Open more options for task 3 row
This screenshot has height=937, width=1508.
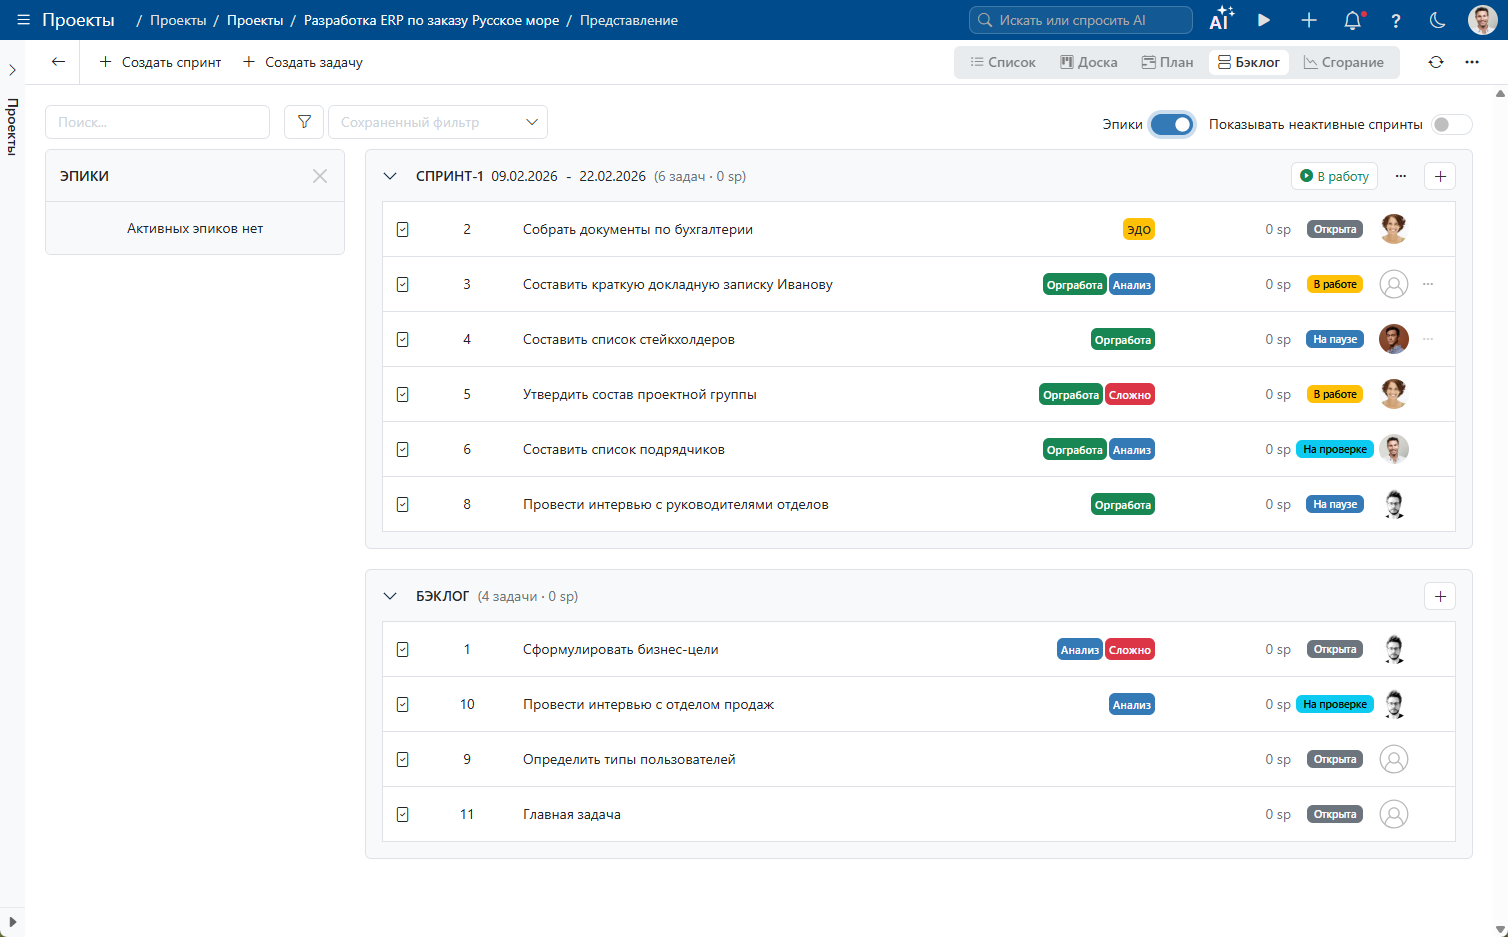pos(1428,284)
